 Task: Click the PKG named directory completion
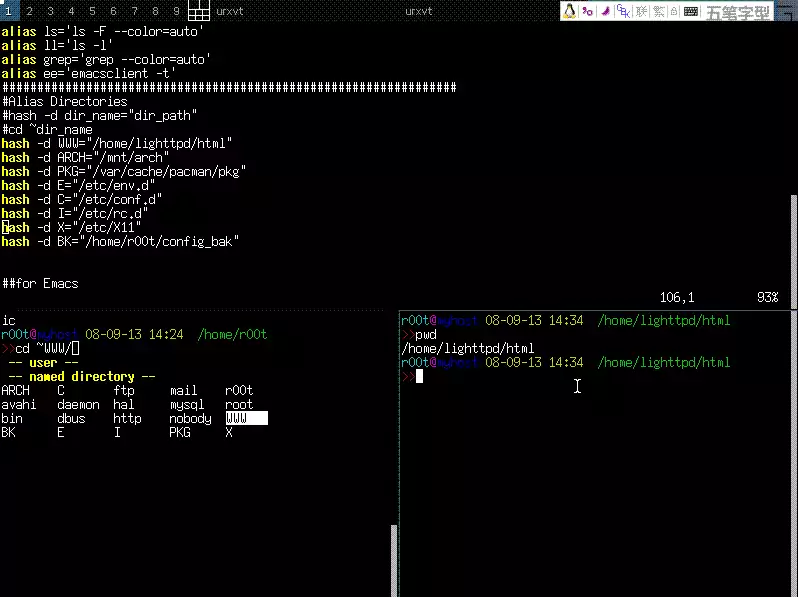click(179, 432)
